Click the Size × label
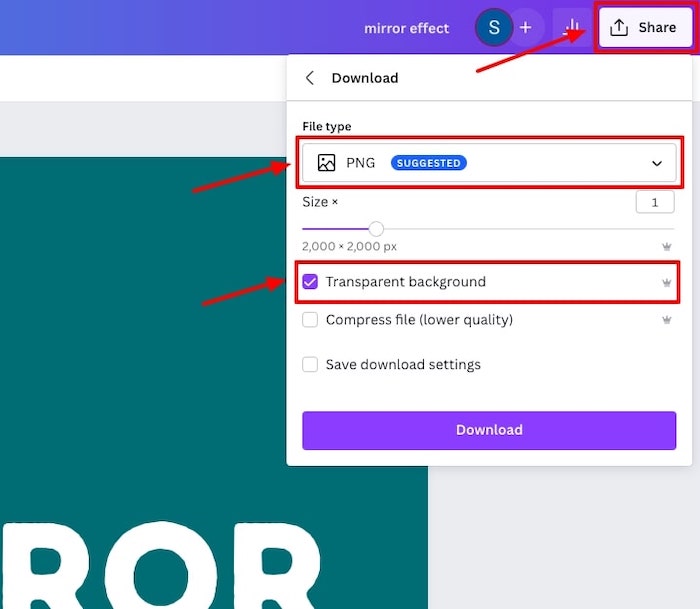The width and height of the screenshot is (700, 609). pyautogui.click(x=320, y=202)
